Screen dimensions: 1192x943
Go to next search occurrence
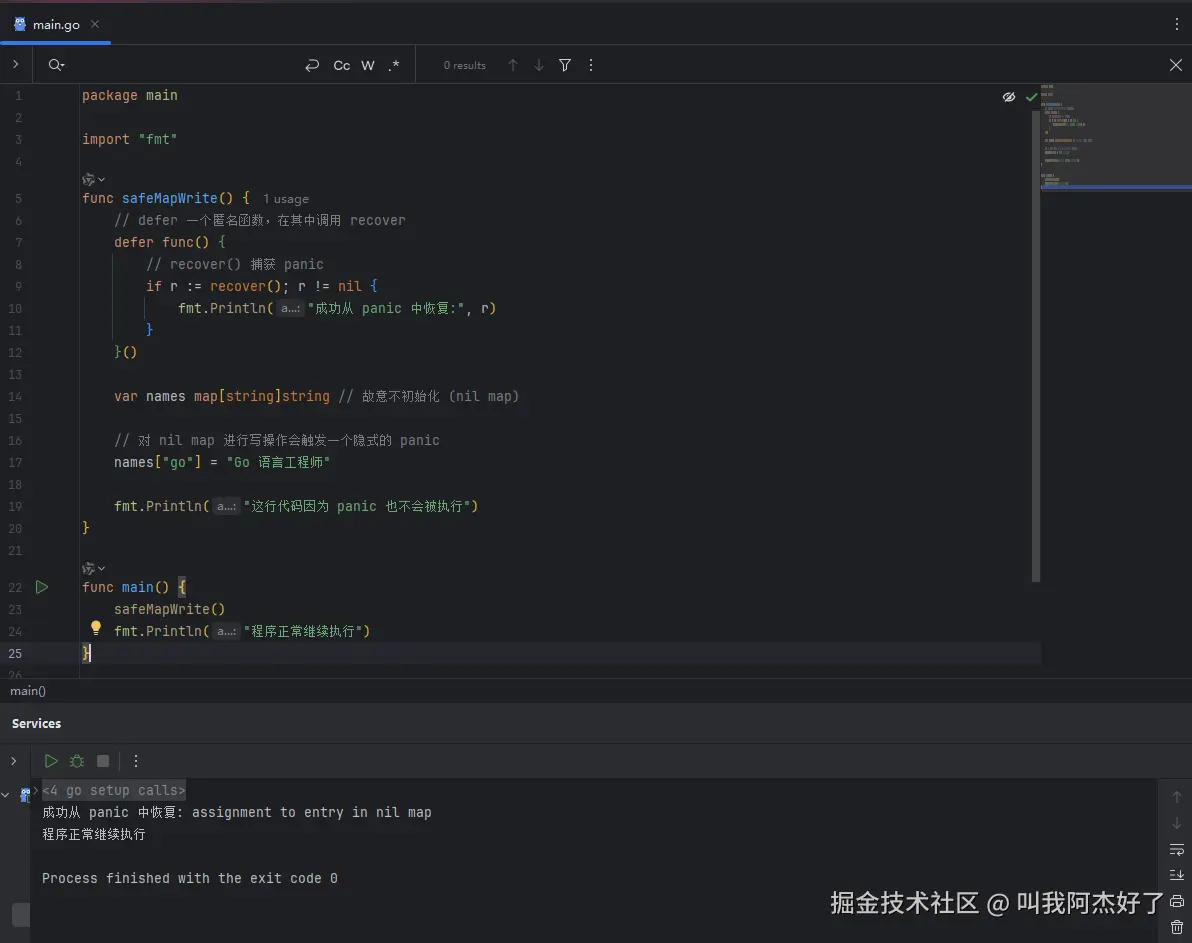pos(539,65)
